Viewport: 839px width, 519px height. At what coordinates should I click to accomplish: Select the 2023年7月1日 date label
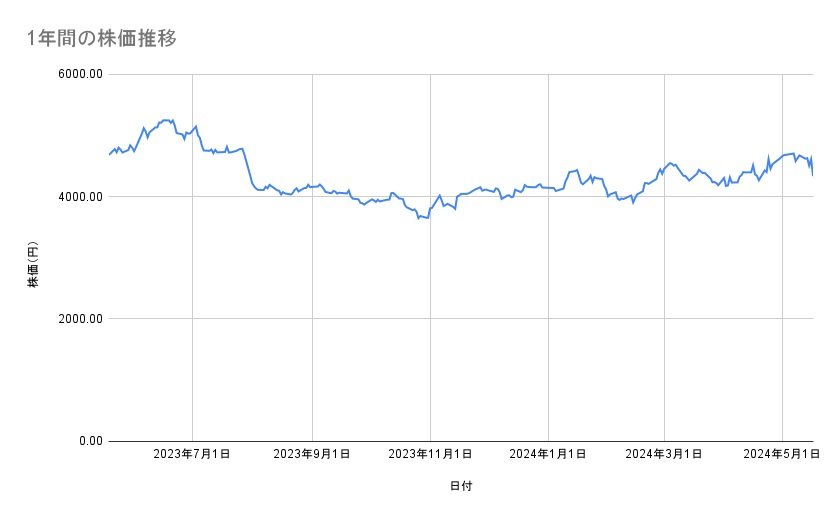pyautogui.click(x=193, y=455)
